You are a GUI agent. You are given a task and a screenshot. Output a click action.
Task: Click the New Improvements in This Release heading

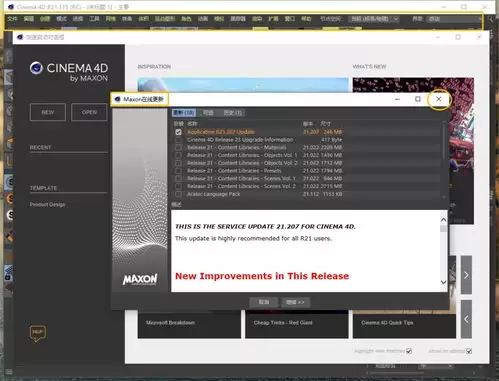(x=262, y=276)
